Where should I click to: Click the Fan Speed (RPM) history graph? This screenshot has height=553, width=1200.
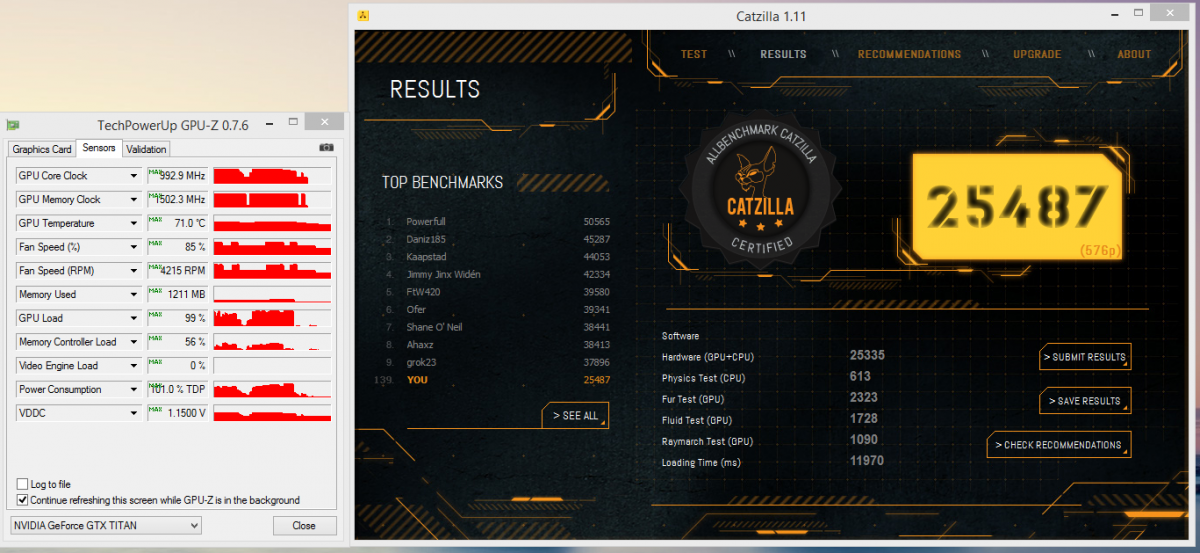click(272, 271)
